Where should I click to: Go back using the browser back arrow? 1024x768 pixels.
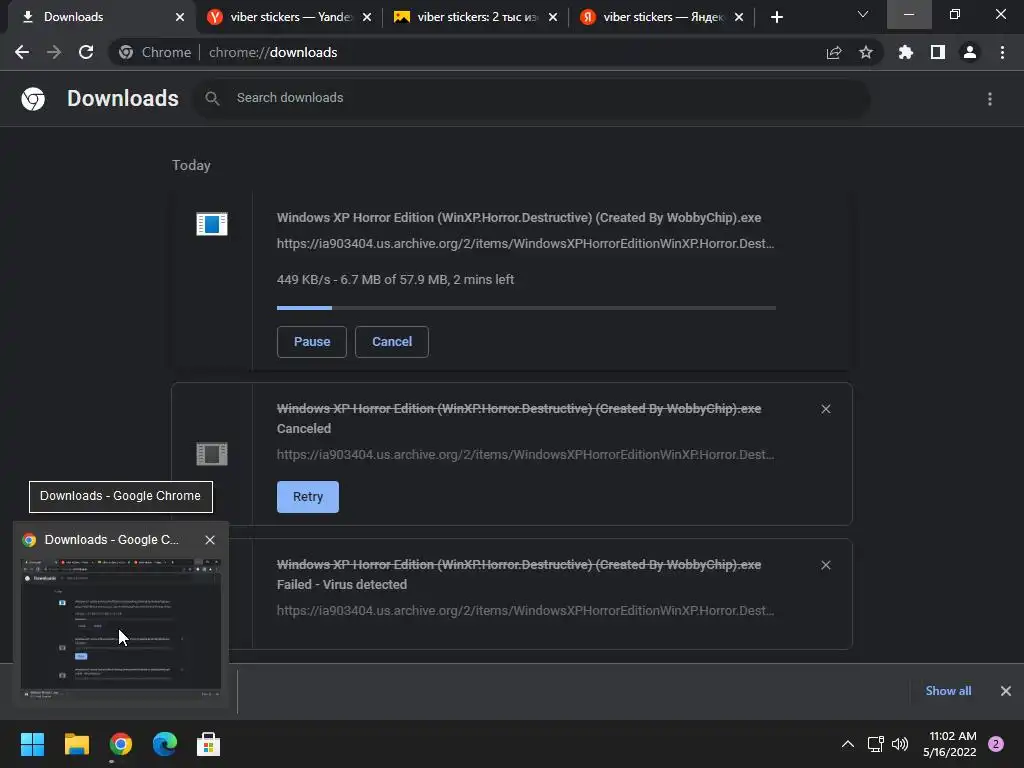click(22, 52)
